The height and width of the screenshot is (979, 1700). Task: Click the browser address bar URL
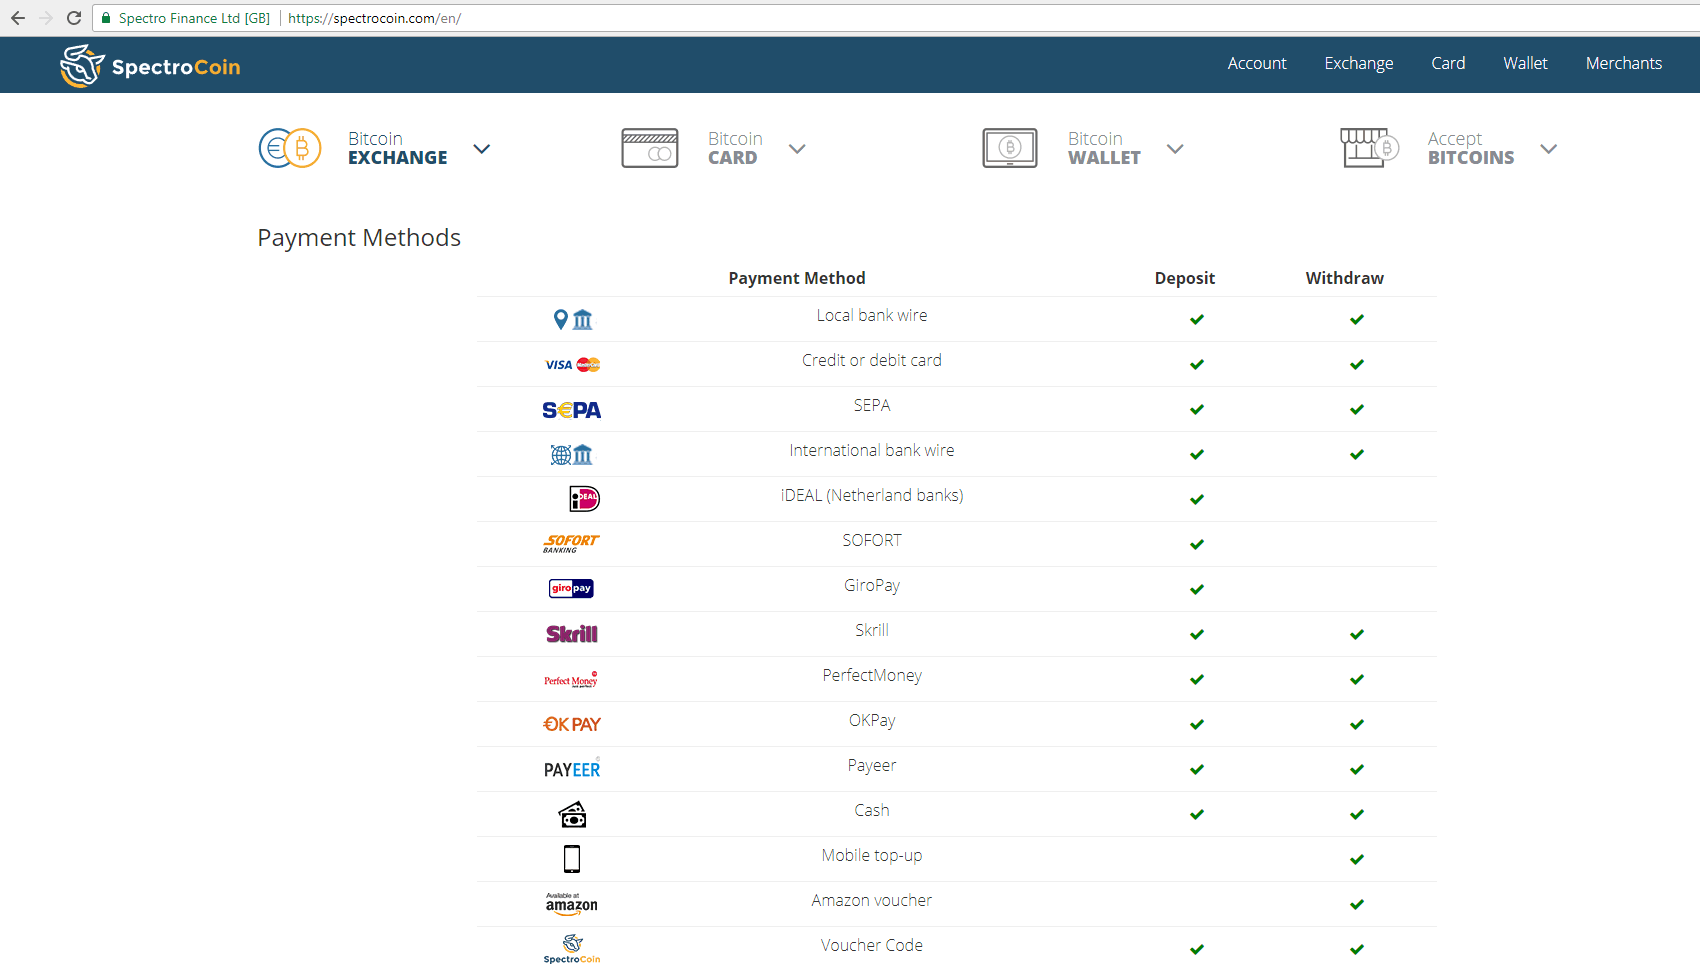(374, 18)
